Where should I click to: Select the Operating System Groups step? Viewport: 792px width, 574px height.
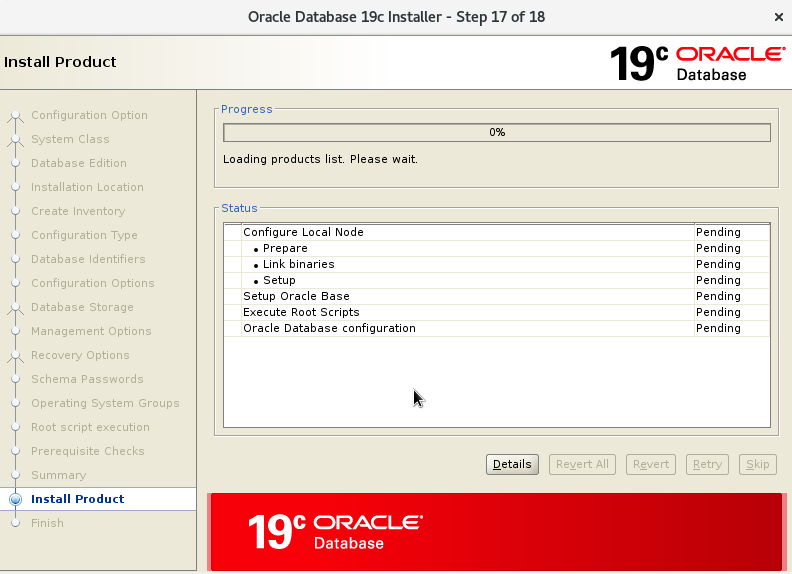105,403
